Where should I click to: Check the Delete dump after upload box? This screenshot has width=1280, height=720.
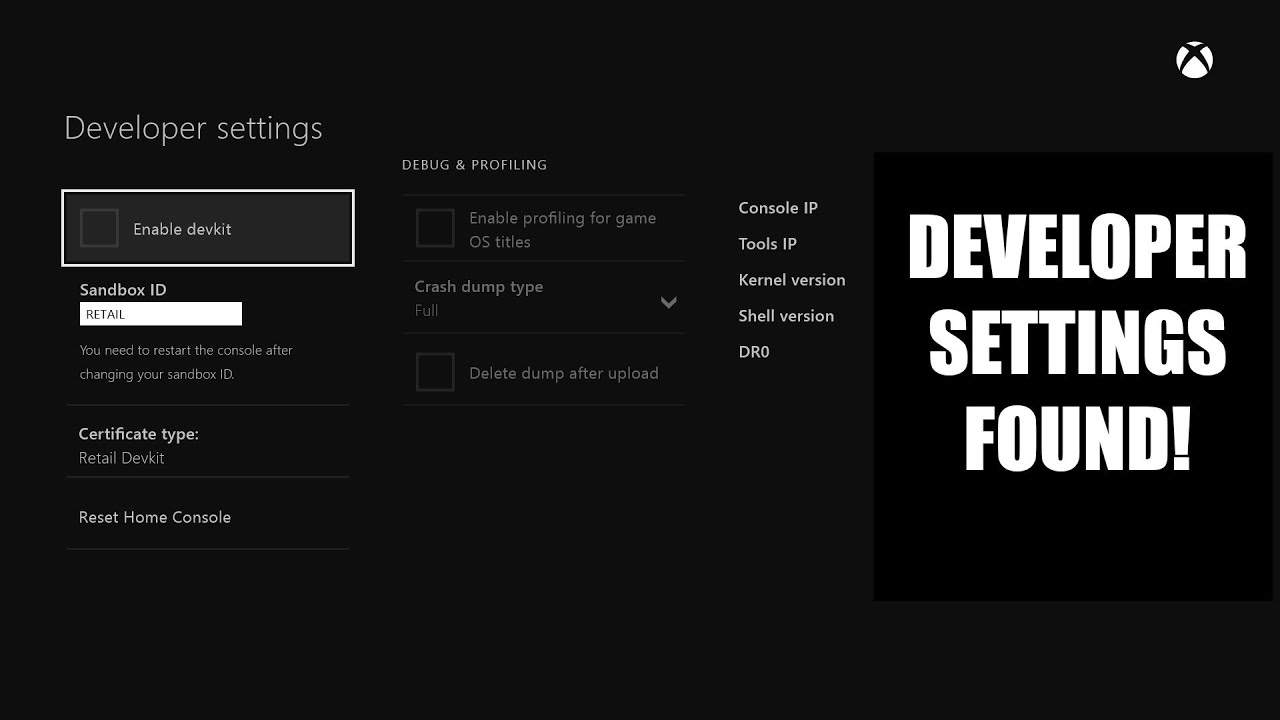[x=435, y=372]
